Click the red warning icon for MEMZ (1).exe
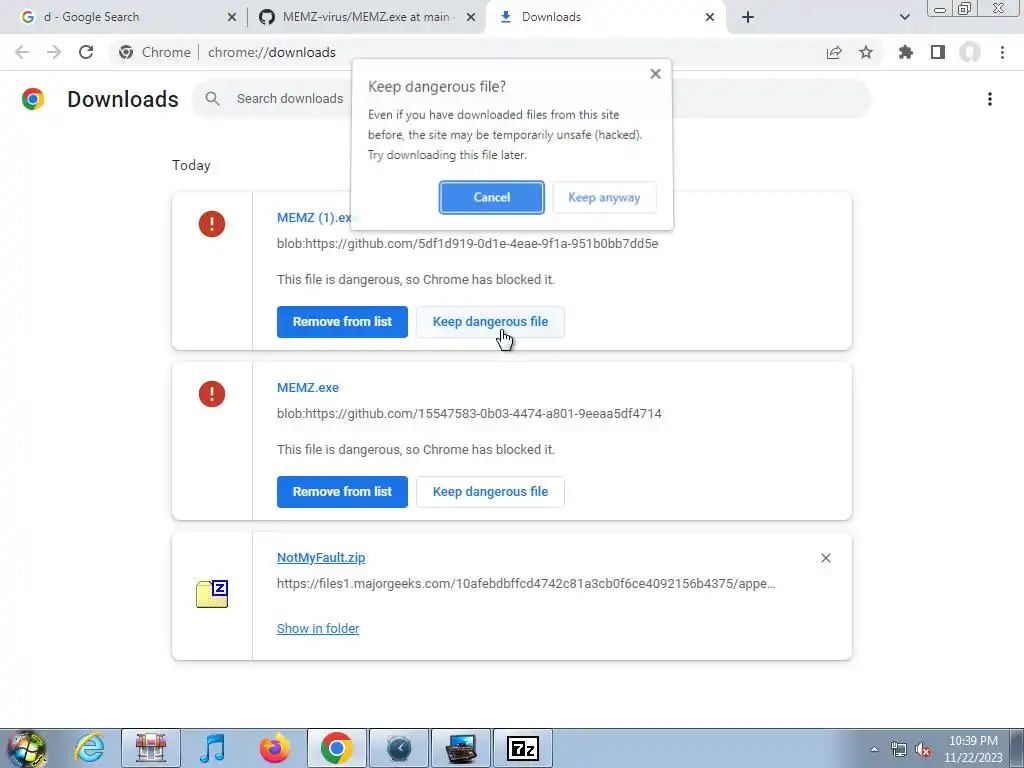The image size is (1024, 768). point(212,224)
